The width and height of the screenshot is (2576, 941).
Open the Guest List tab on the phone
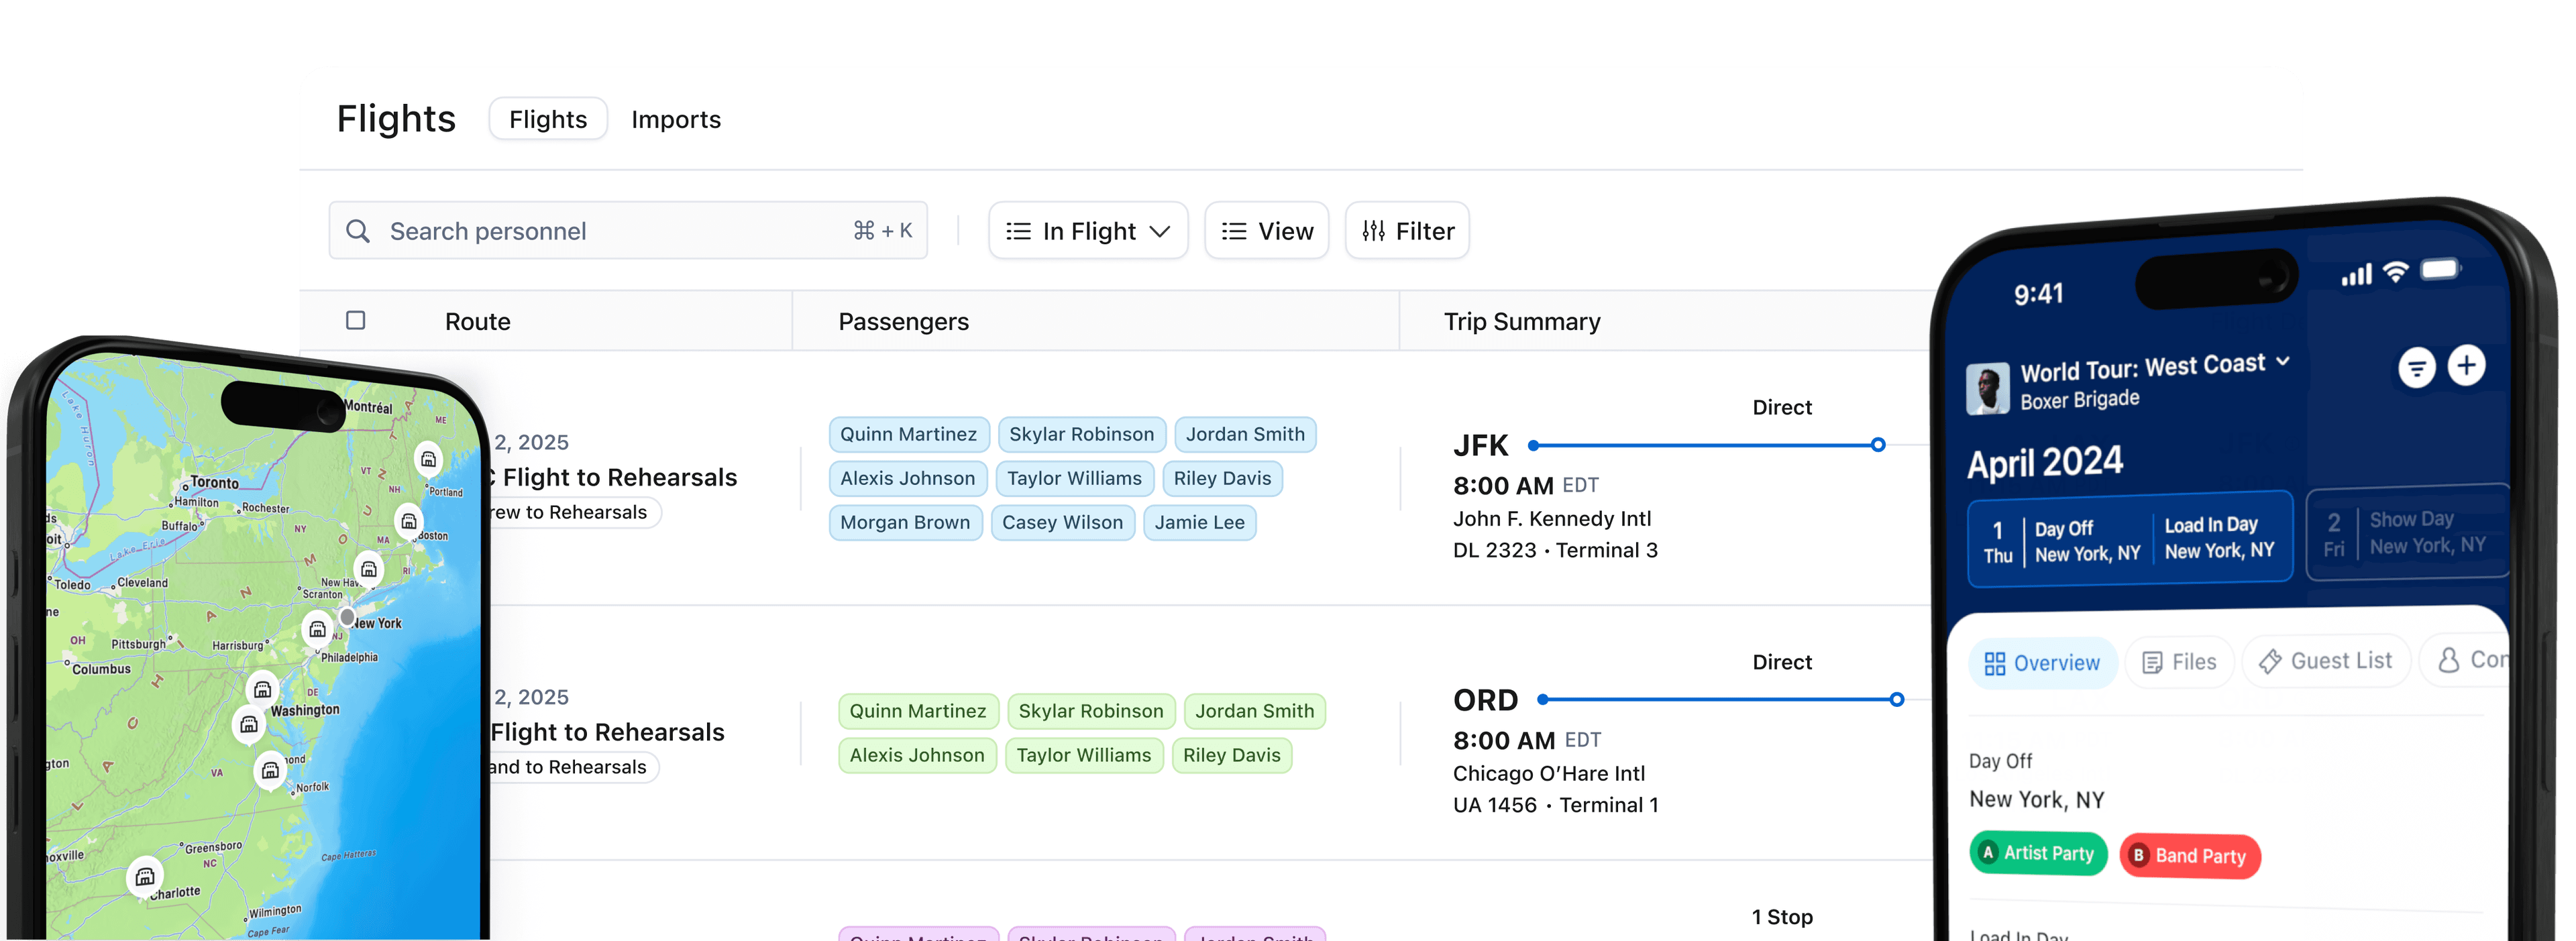click(x=2326, y=661)
